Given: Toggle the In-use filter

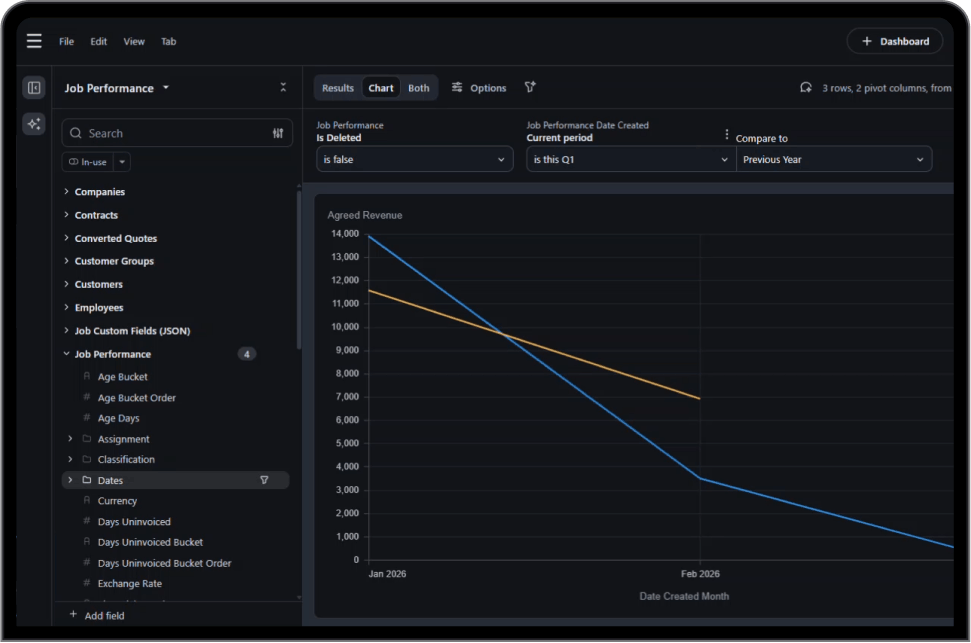Looking at the screenshot, I should click(87, 162).
